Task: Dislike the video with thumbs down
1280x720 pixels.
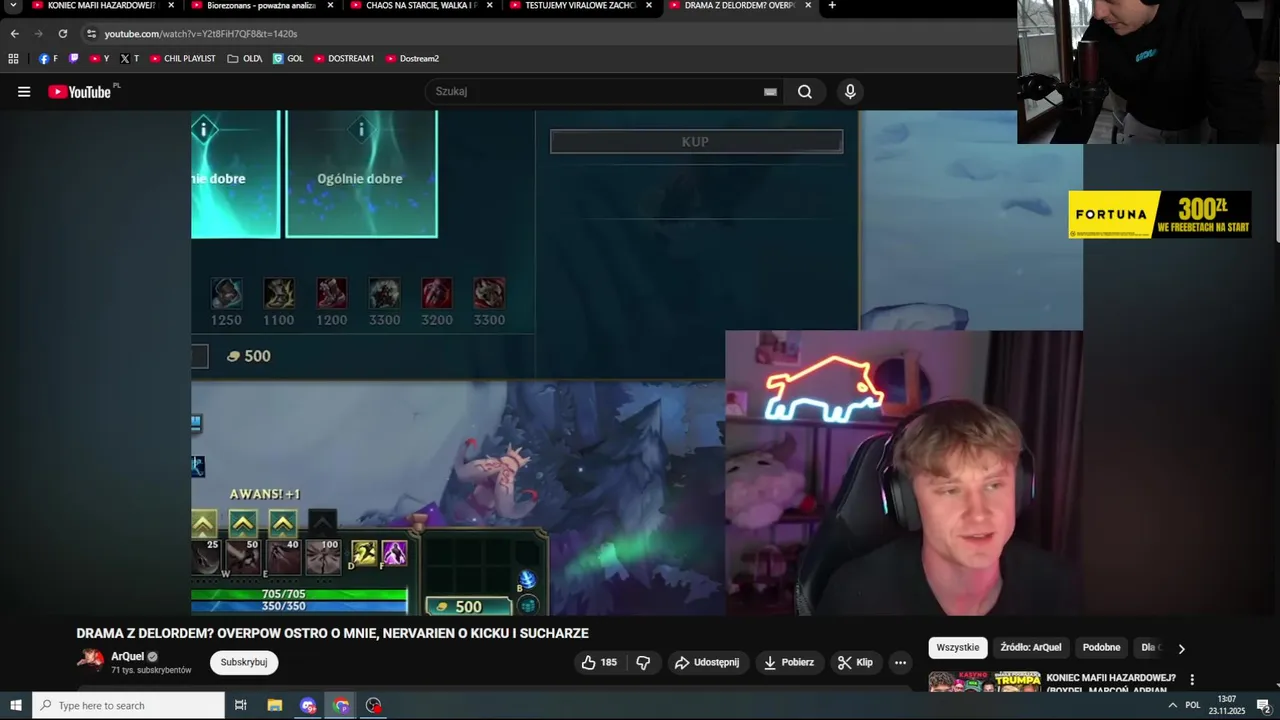Action: point(643,662)
